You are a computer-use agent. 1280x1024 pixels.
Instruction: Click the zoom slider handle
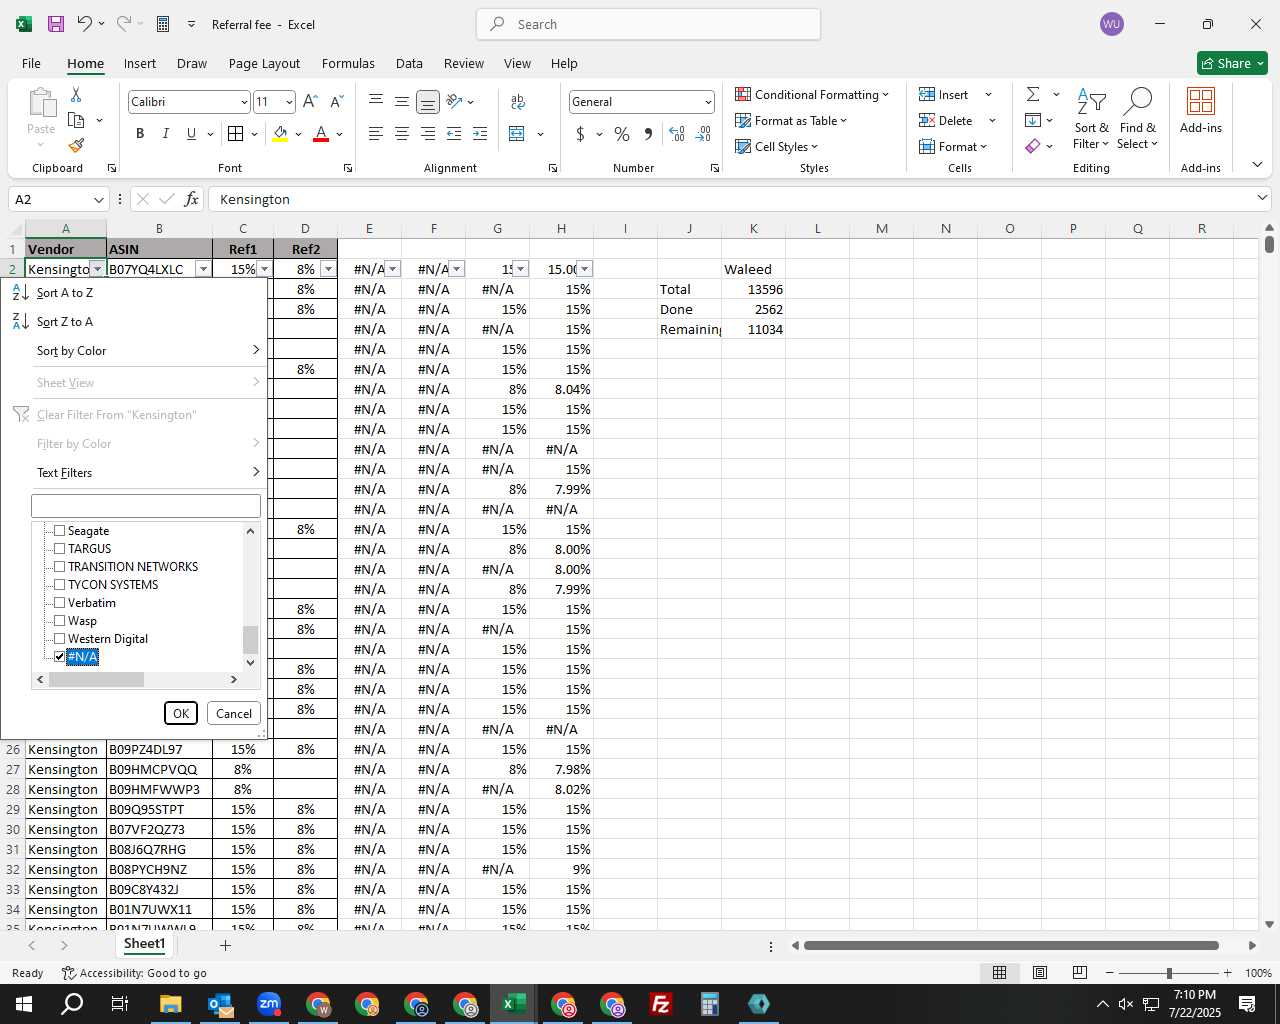[x=1168, y=973]
